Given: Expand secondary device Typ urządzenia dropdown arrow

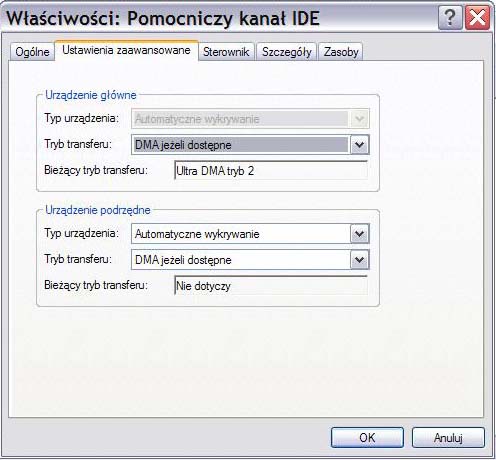Looking at the screenshot, I should tap(359, 234).
